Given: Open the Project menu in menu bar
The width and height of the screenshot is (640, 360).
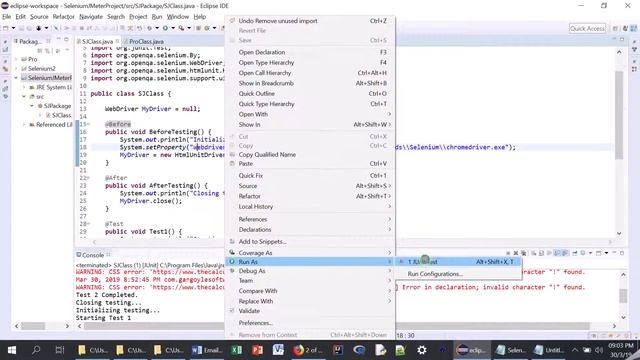Looking at the screenshot, I should (138, 17).
